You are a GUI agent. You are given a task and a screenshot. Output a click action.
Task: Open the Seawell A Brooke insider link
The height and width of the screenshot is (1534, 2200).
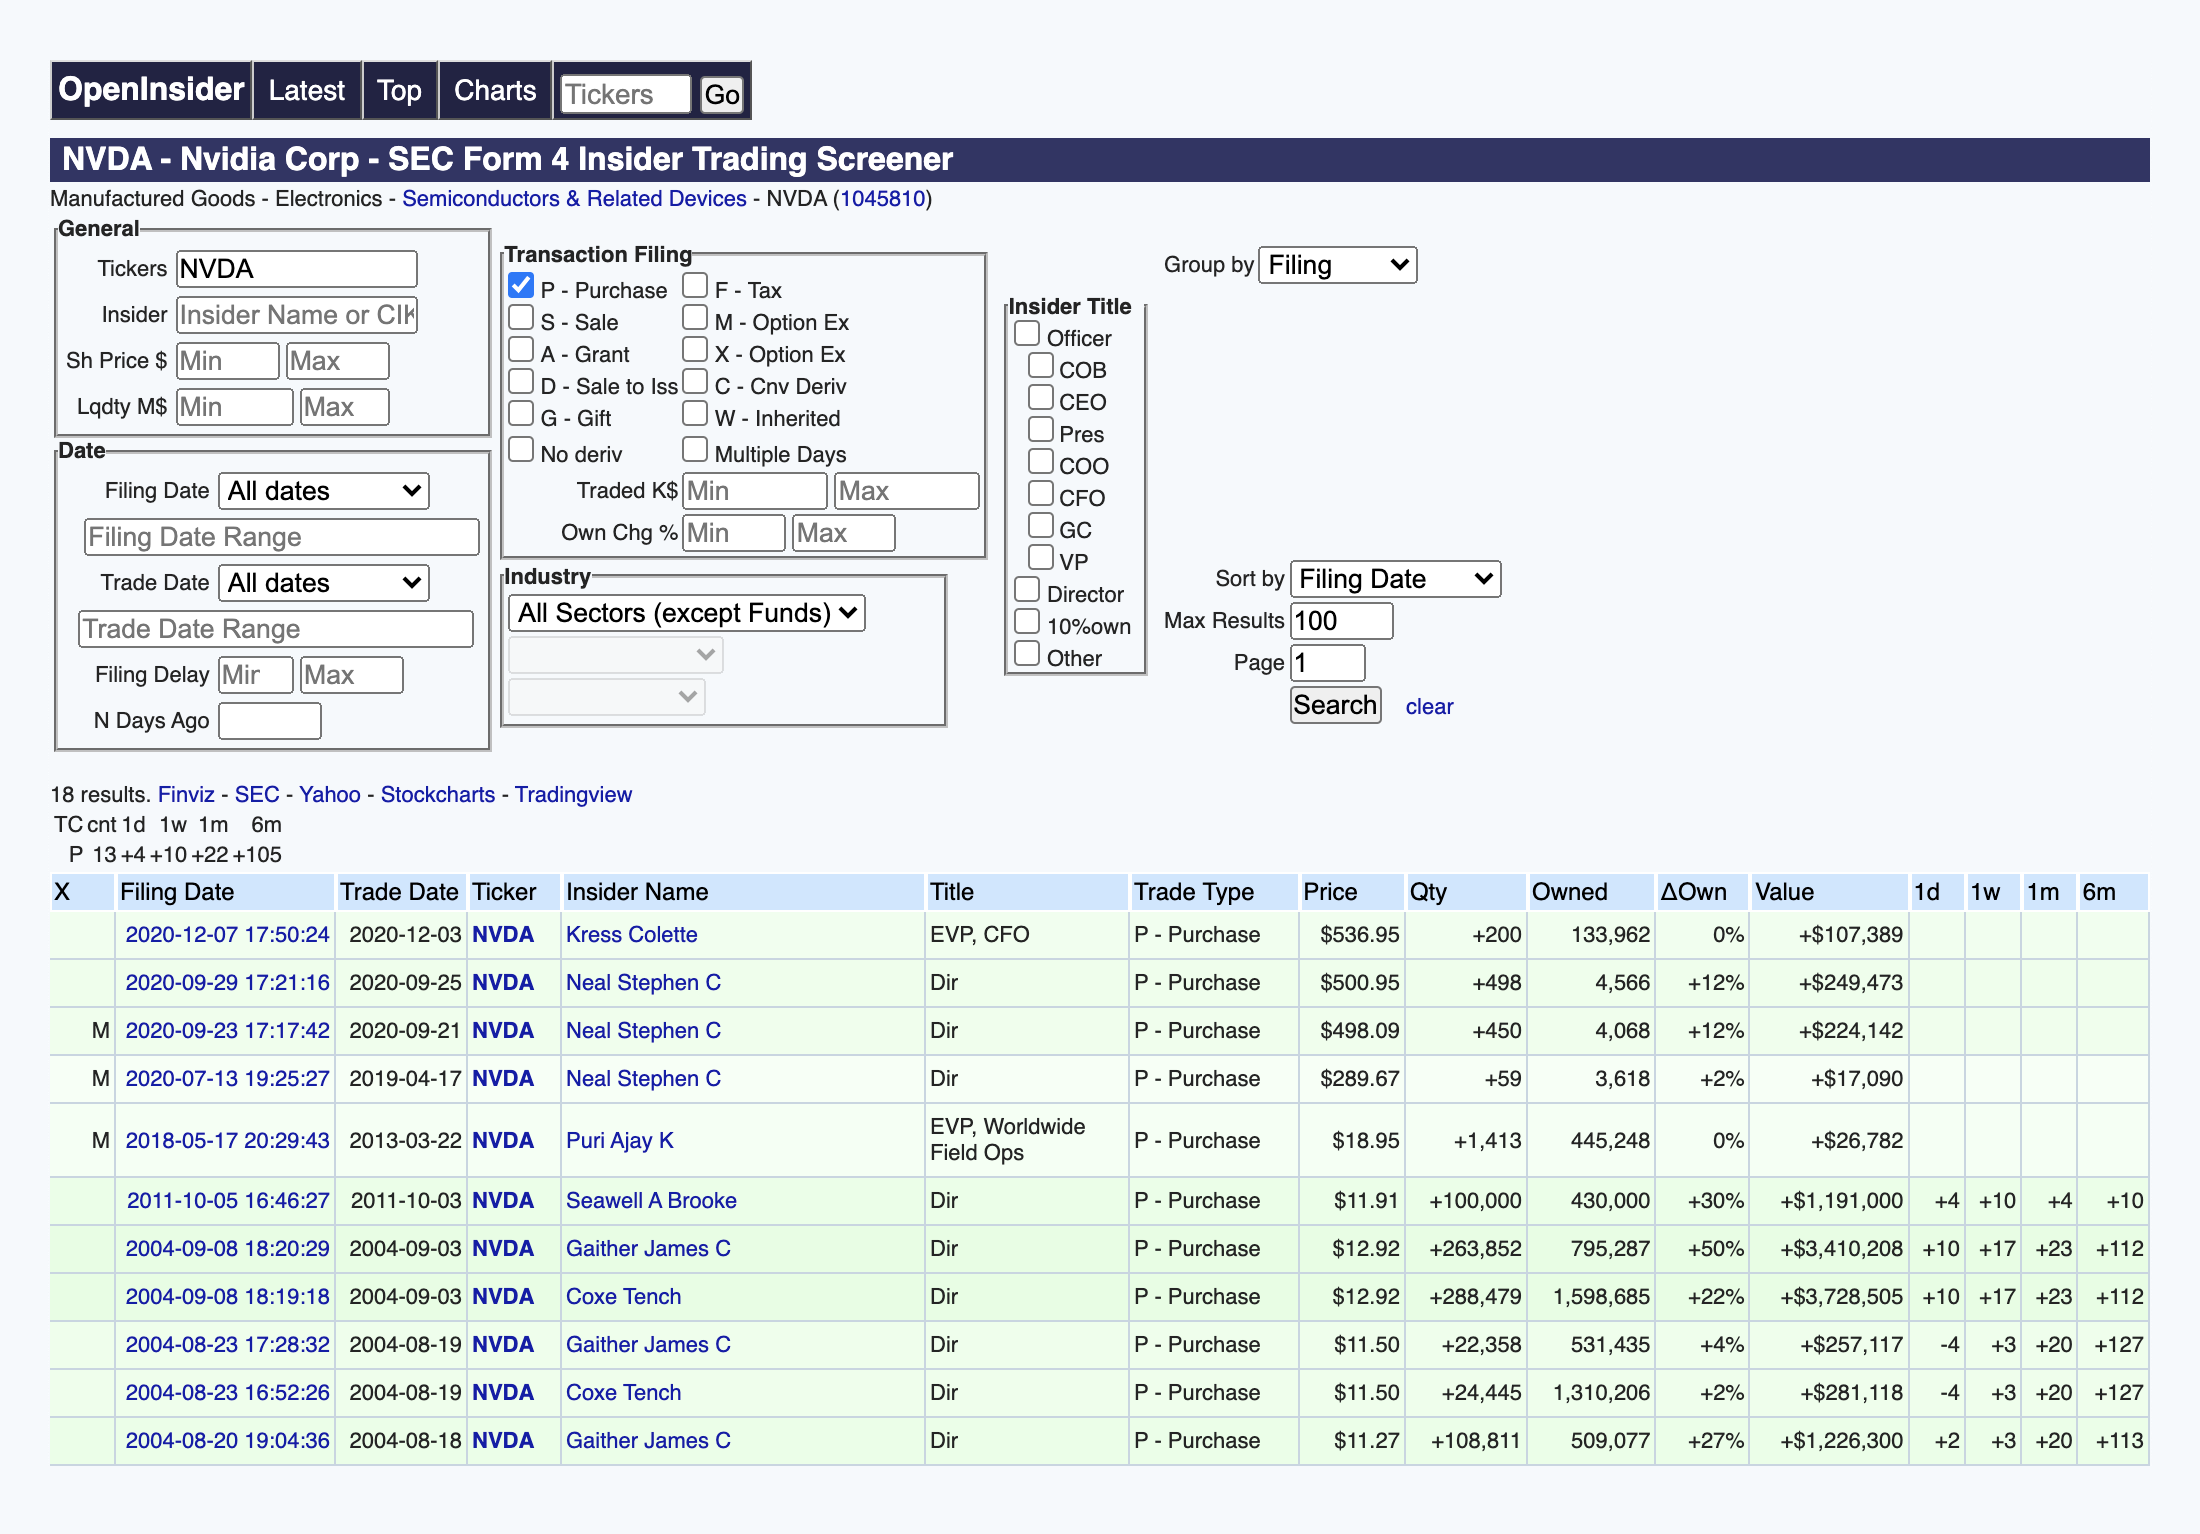pos(651,1201)
